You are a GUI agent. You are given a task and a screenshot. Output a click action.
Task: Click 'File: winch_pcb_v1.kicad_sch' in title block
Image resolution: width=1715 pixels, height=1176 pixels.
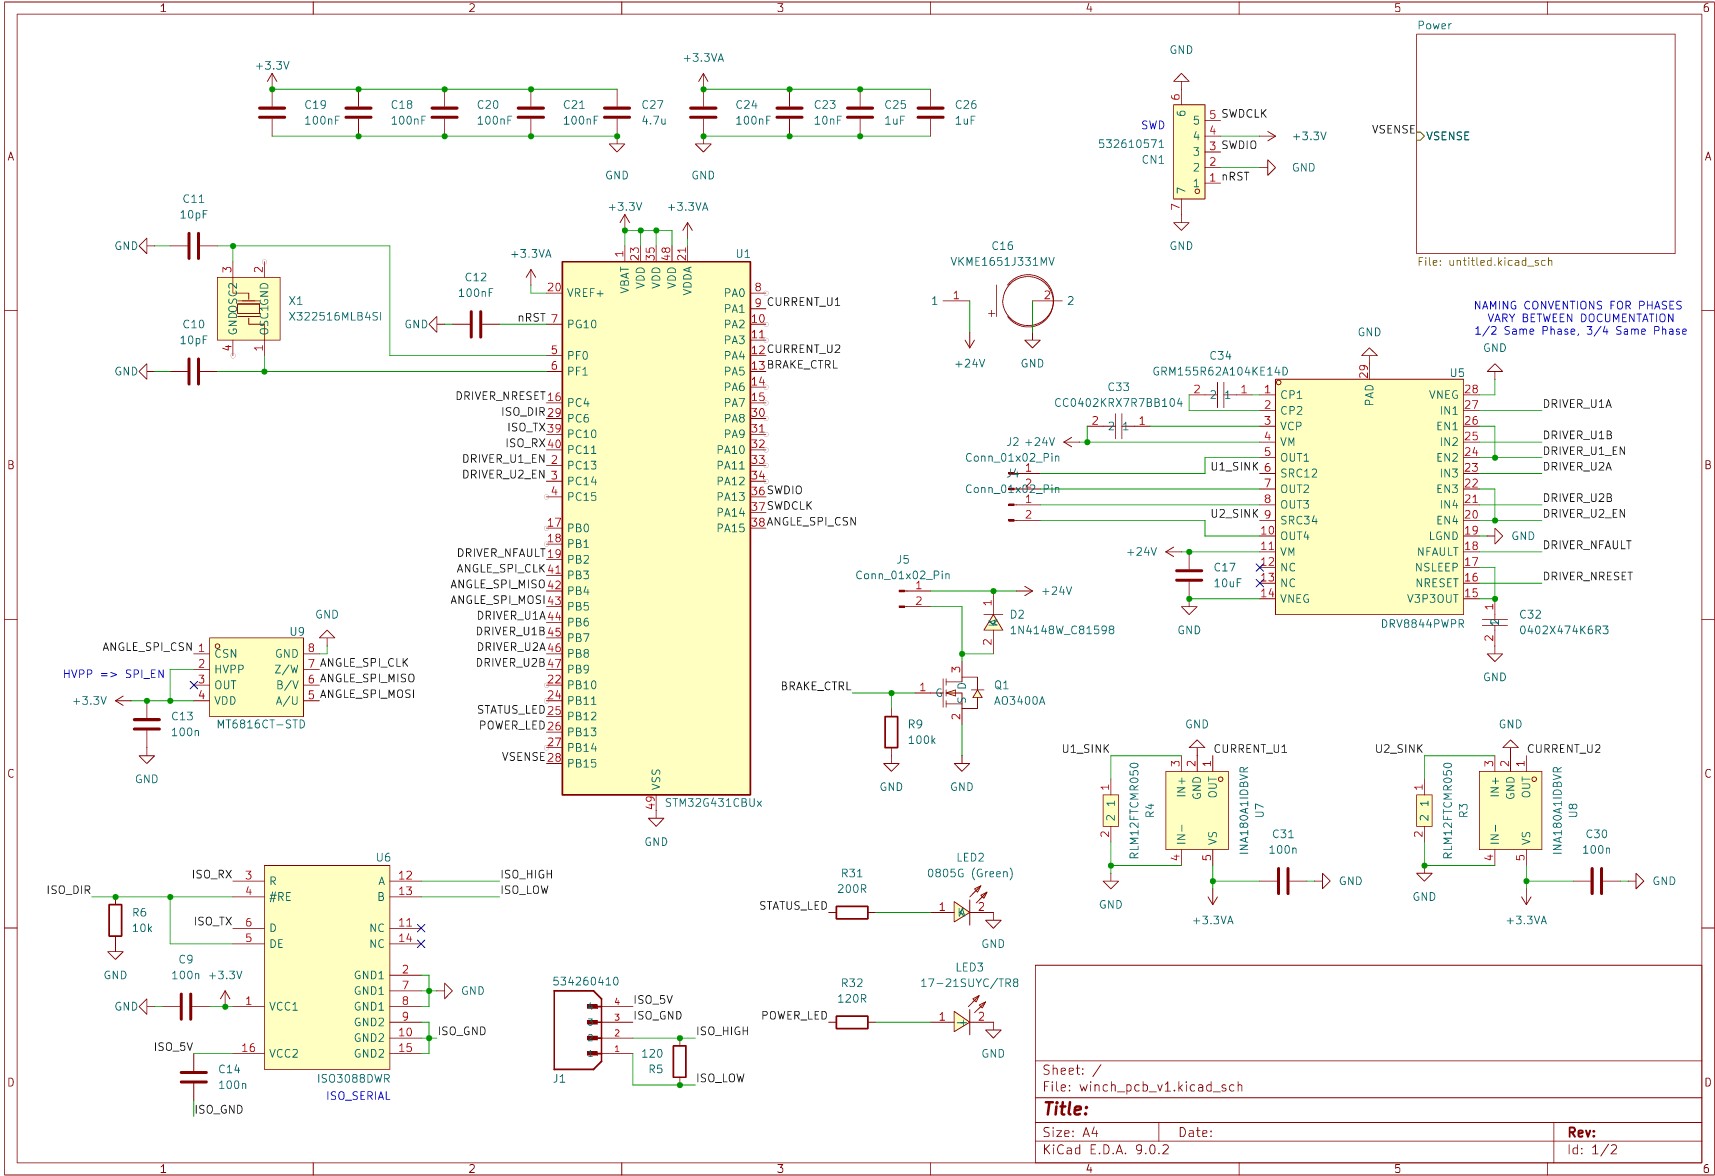pyautogui.click(x=1142, y=1086)
